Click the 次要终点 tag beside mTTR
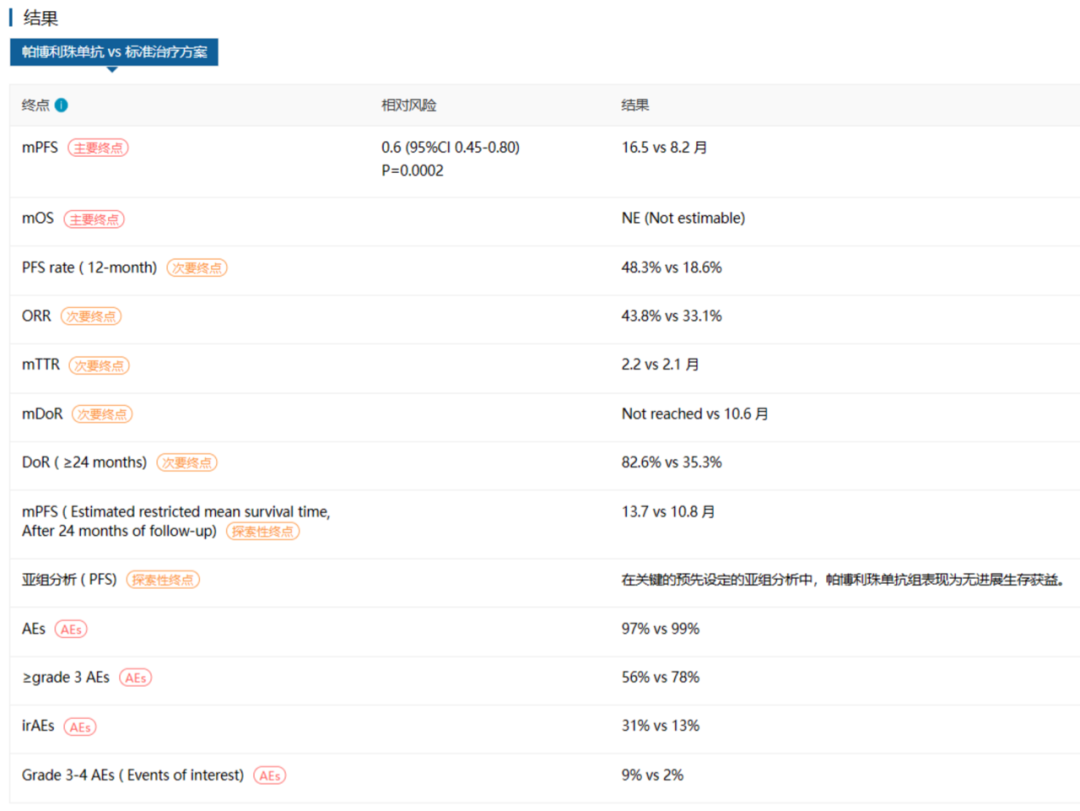Screen dimensions: 1080x811 click(x=99, y=365)
